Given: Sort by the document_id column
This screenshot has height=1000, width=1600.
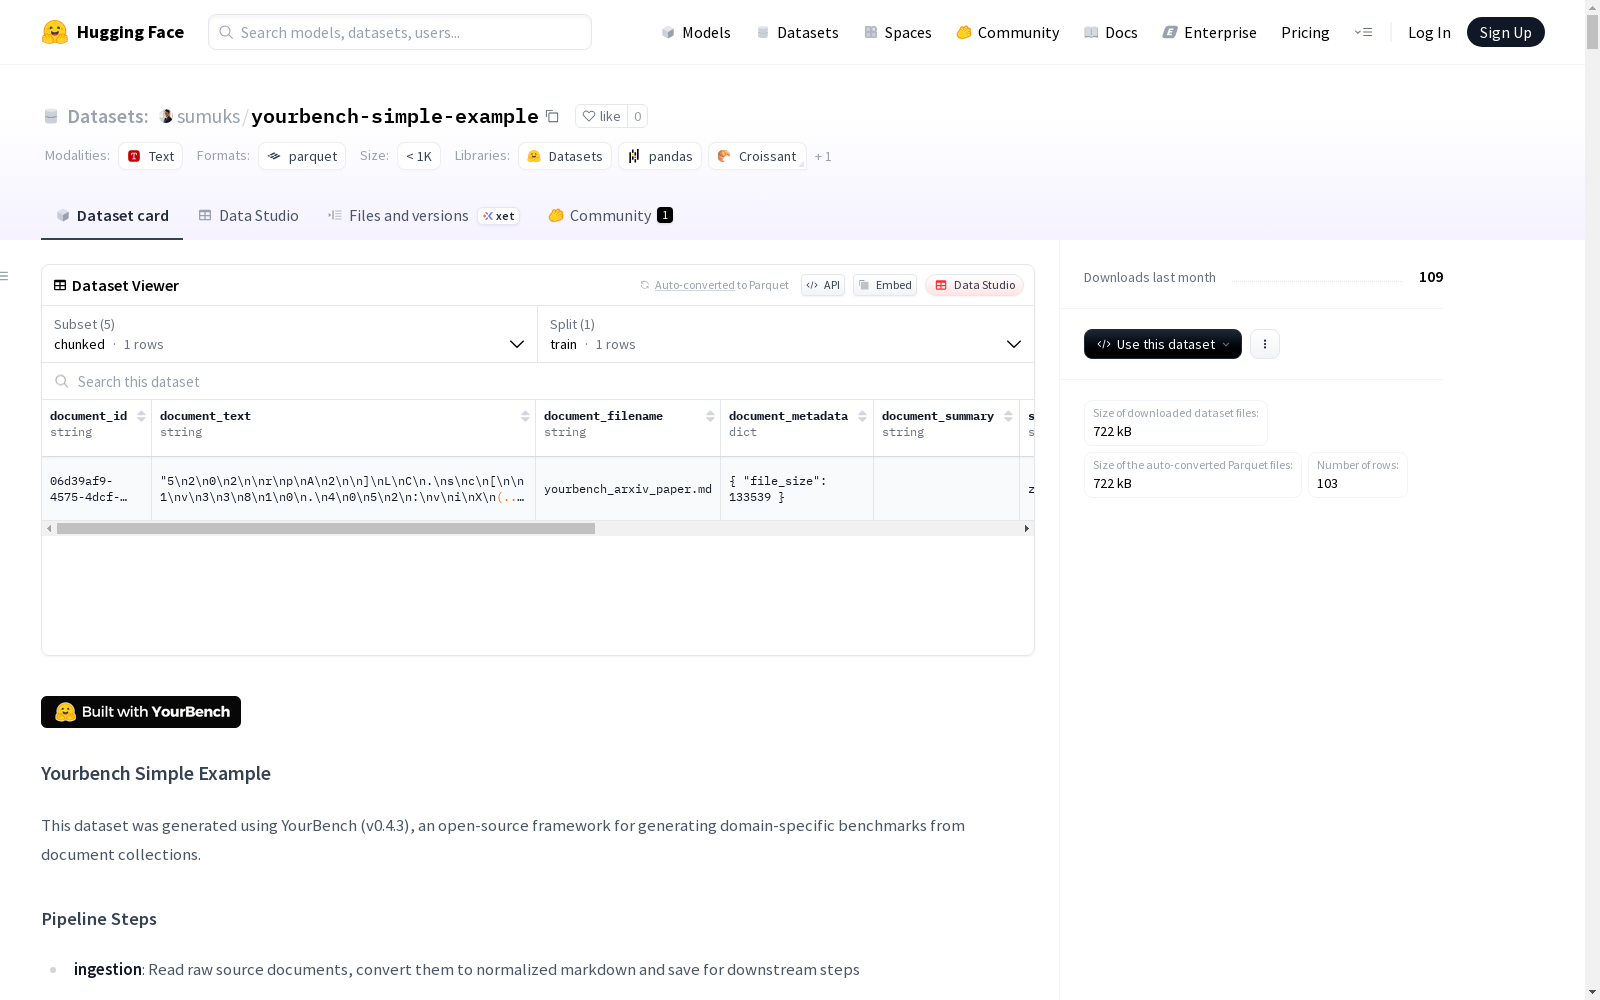Looking at the screenshot, I should [141, 416].
